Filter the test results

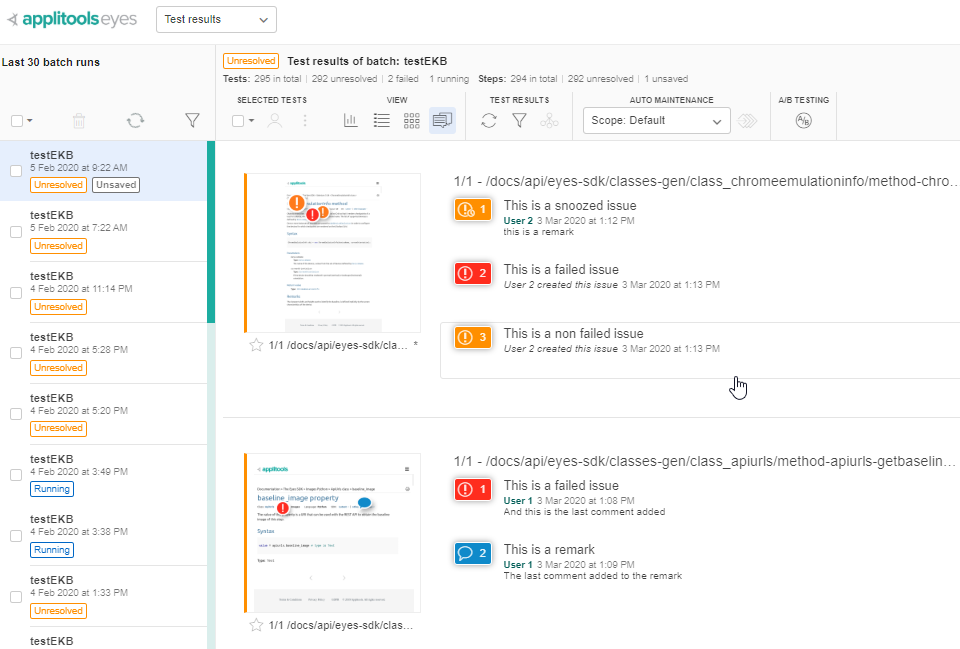[519, 121]
